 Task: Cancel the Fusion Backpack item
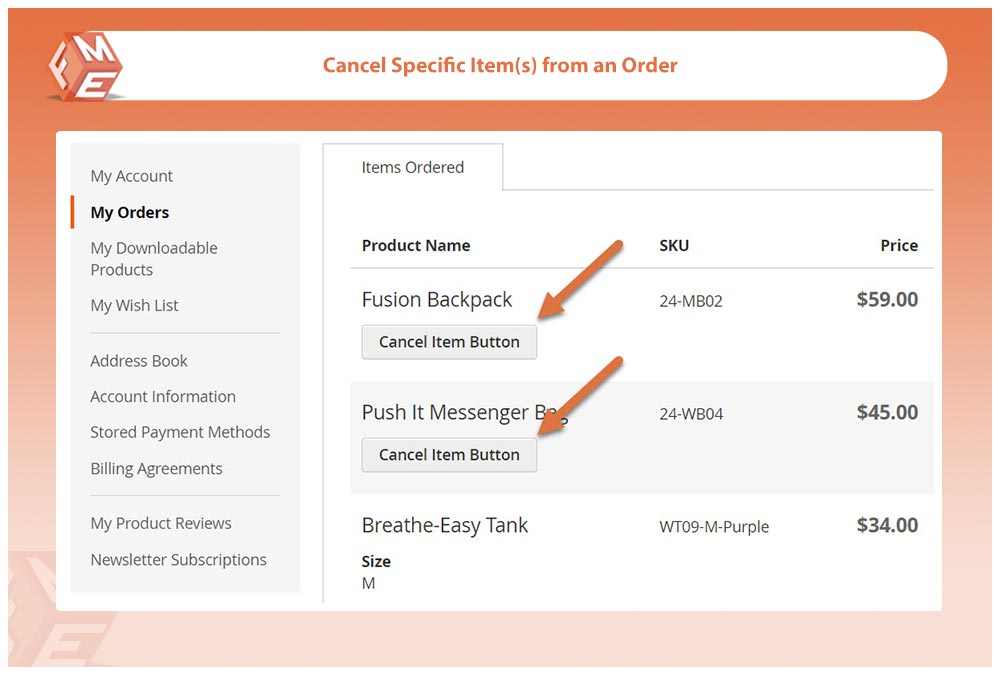pyautogui.click(x=449, y=342)
